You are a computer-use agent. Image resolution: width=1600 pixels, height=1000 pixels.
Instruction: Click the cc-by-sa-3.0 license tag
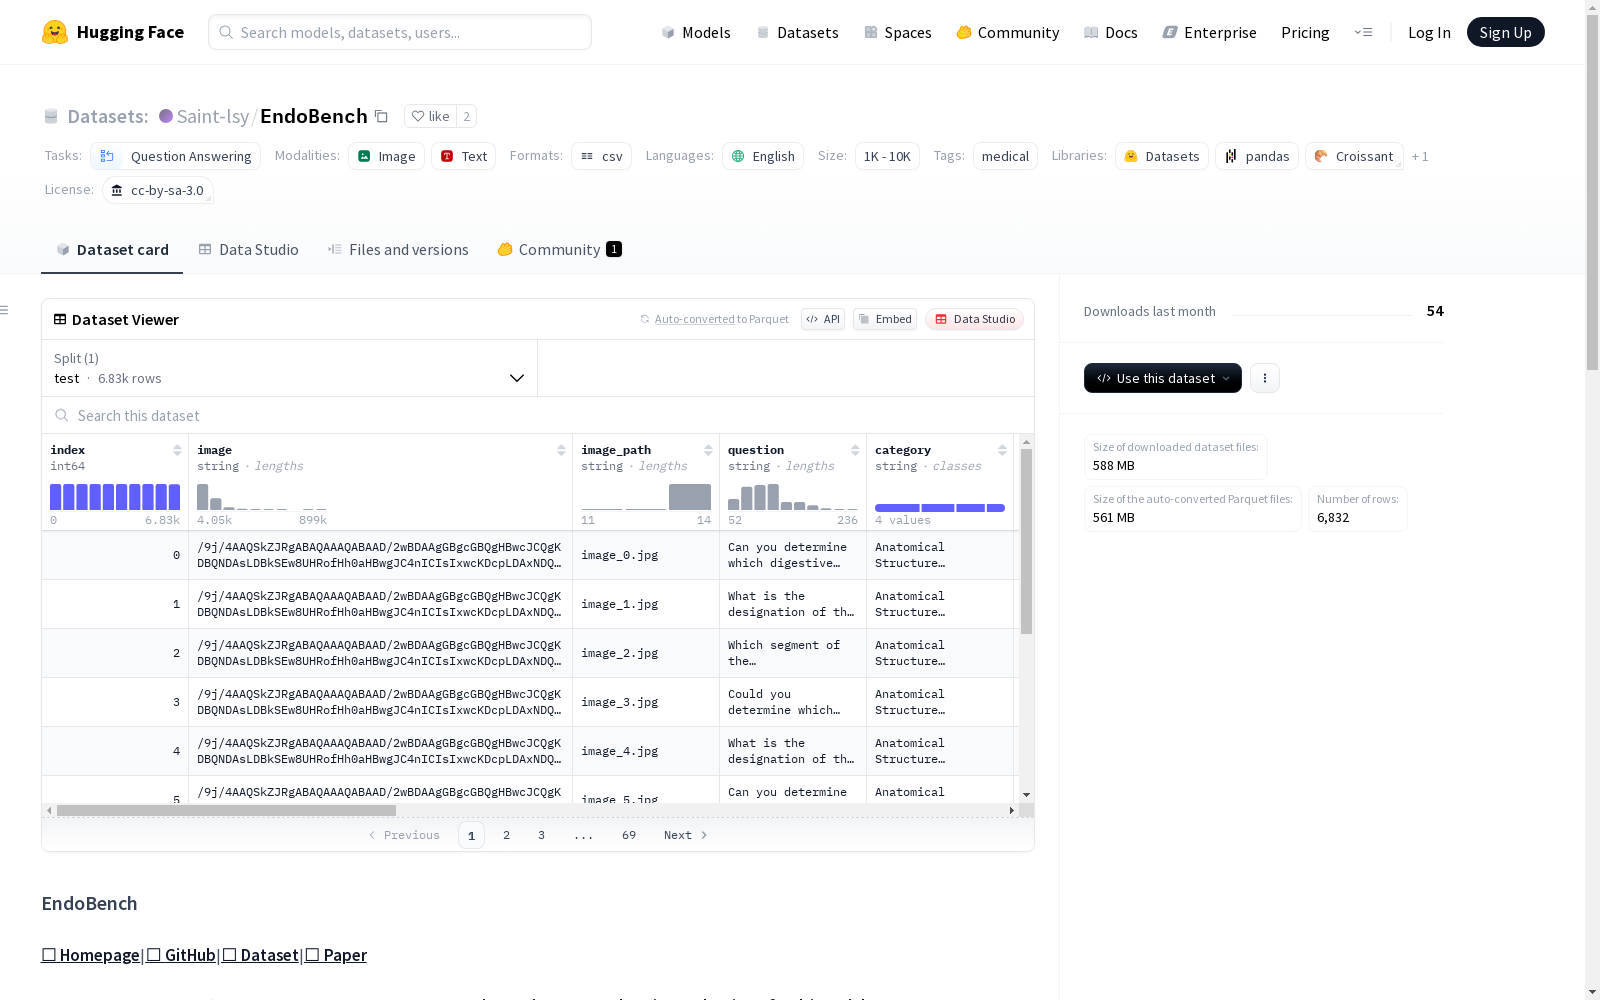[158, 190]
